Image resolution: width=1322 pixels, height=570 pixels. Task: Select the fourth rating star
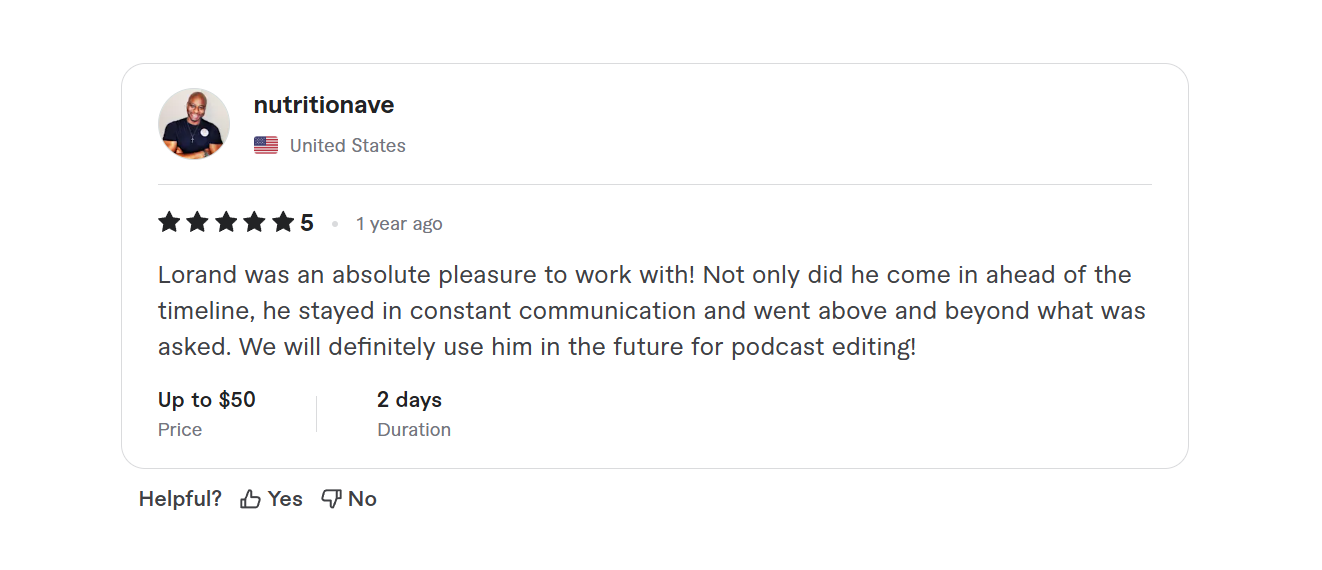point(255,222)
